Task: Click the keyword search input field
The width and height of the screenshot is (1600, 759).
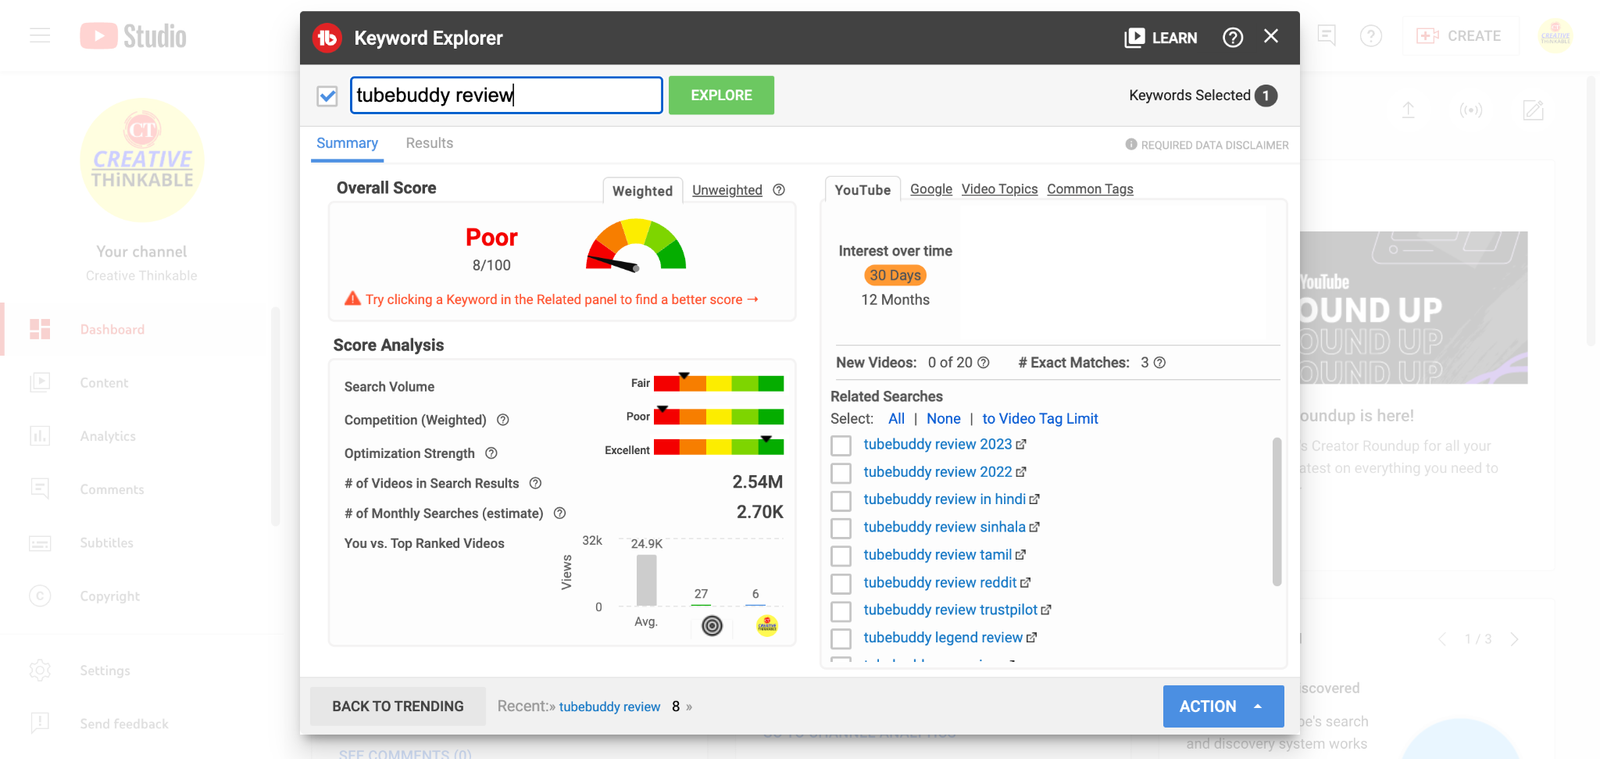Action: coord(506,95)
